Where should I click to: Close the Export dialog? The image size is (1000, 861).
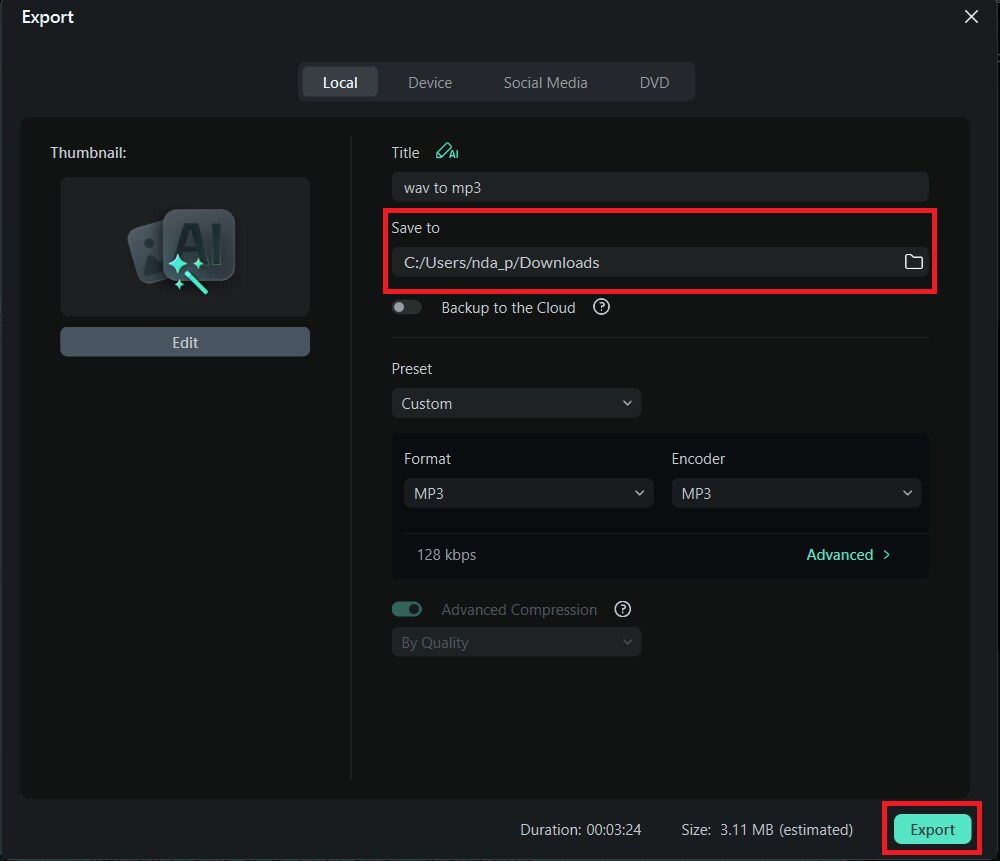[x=970, y=16]
